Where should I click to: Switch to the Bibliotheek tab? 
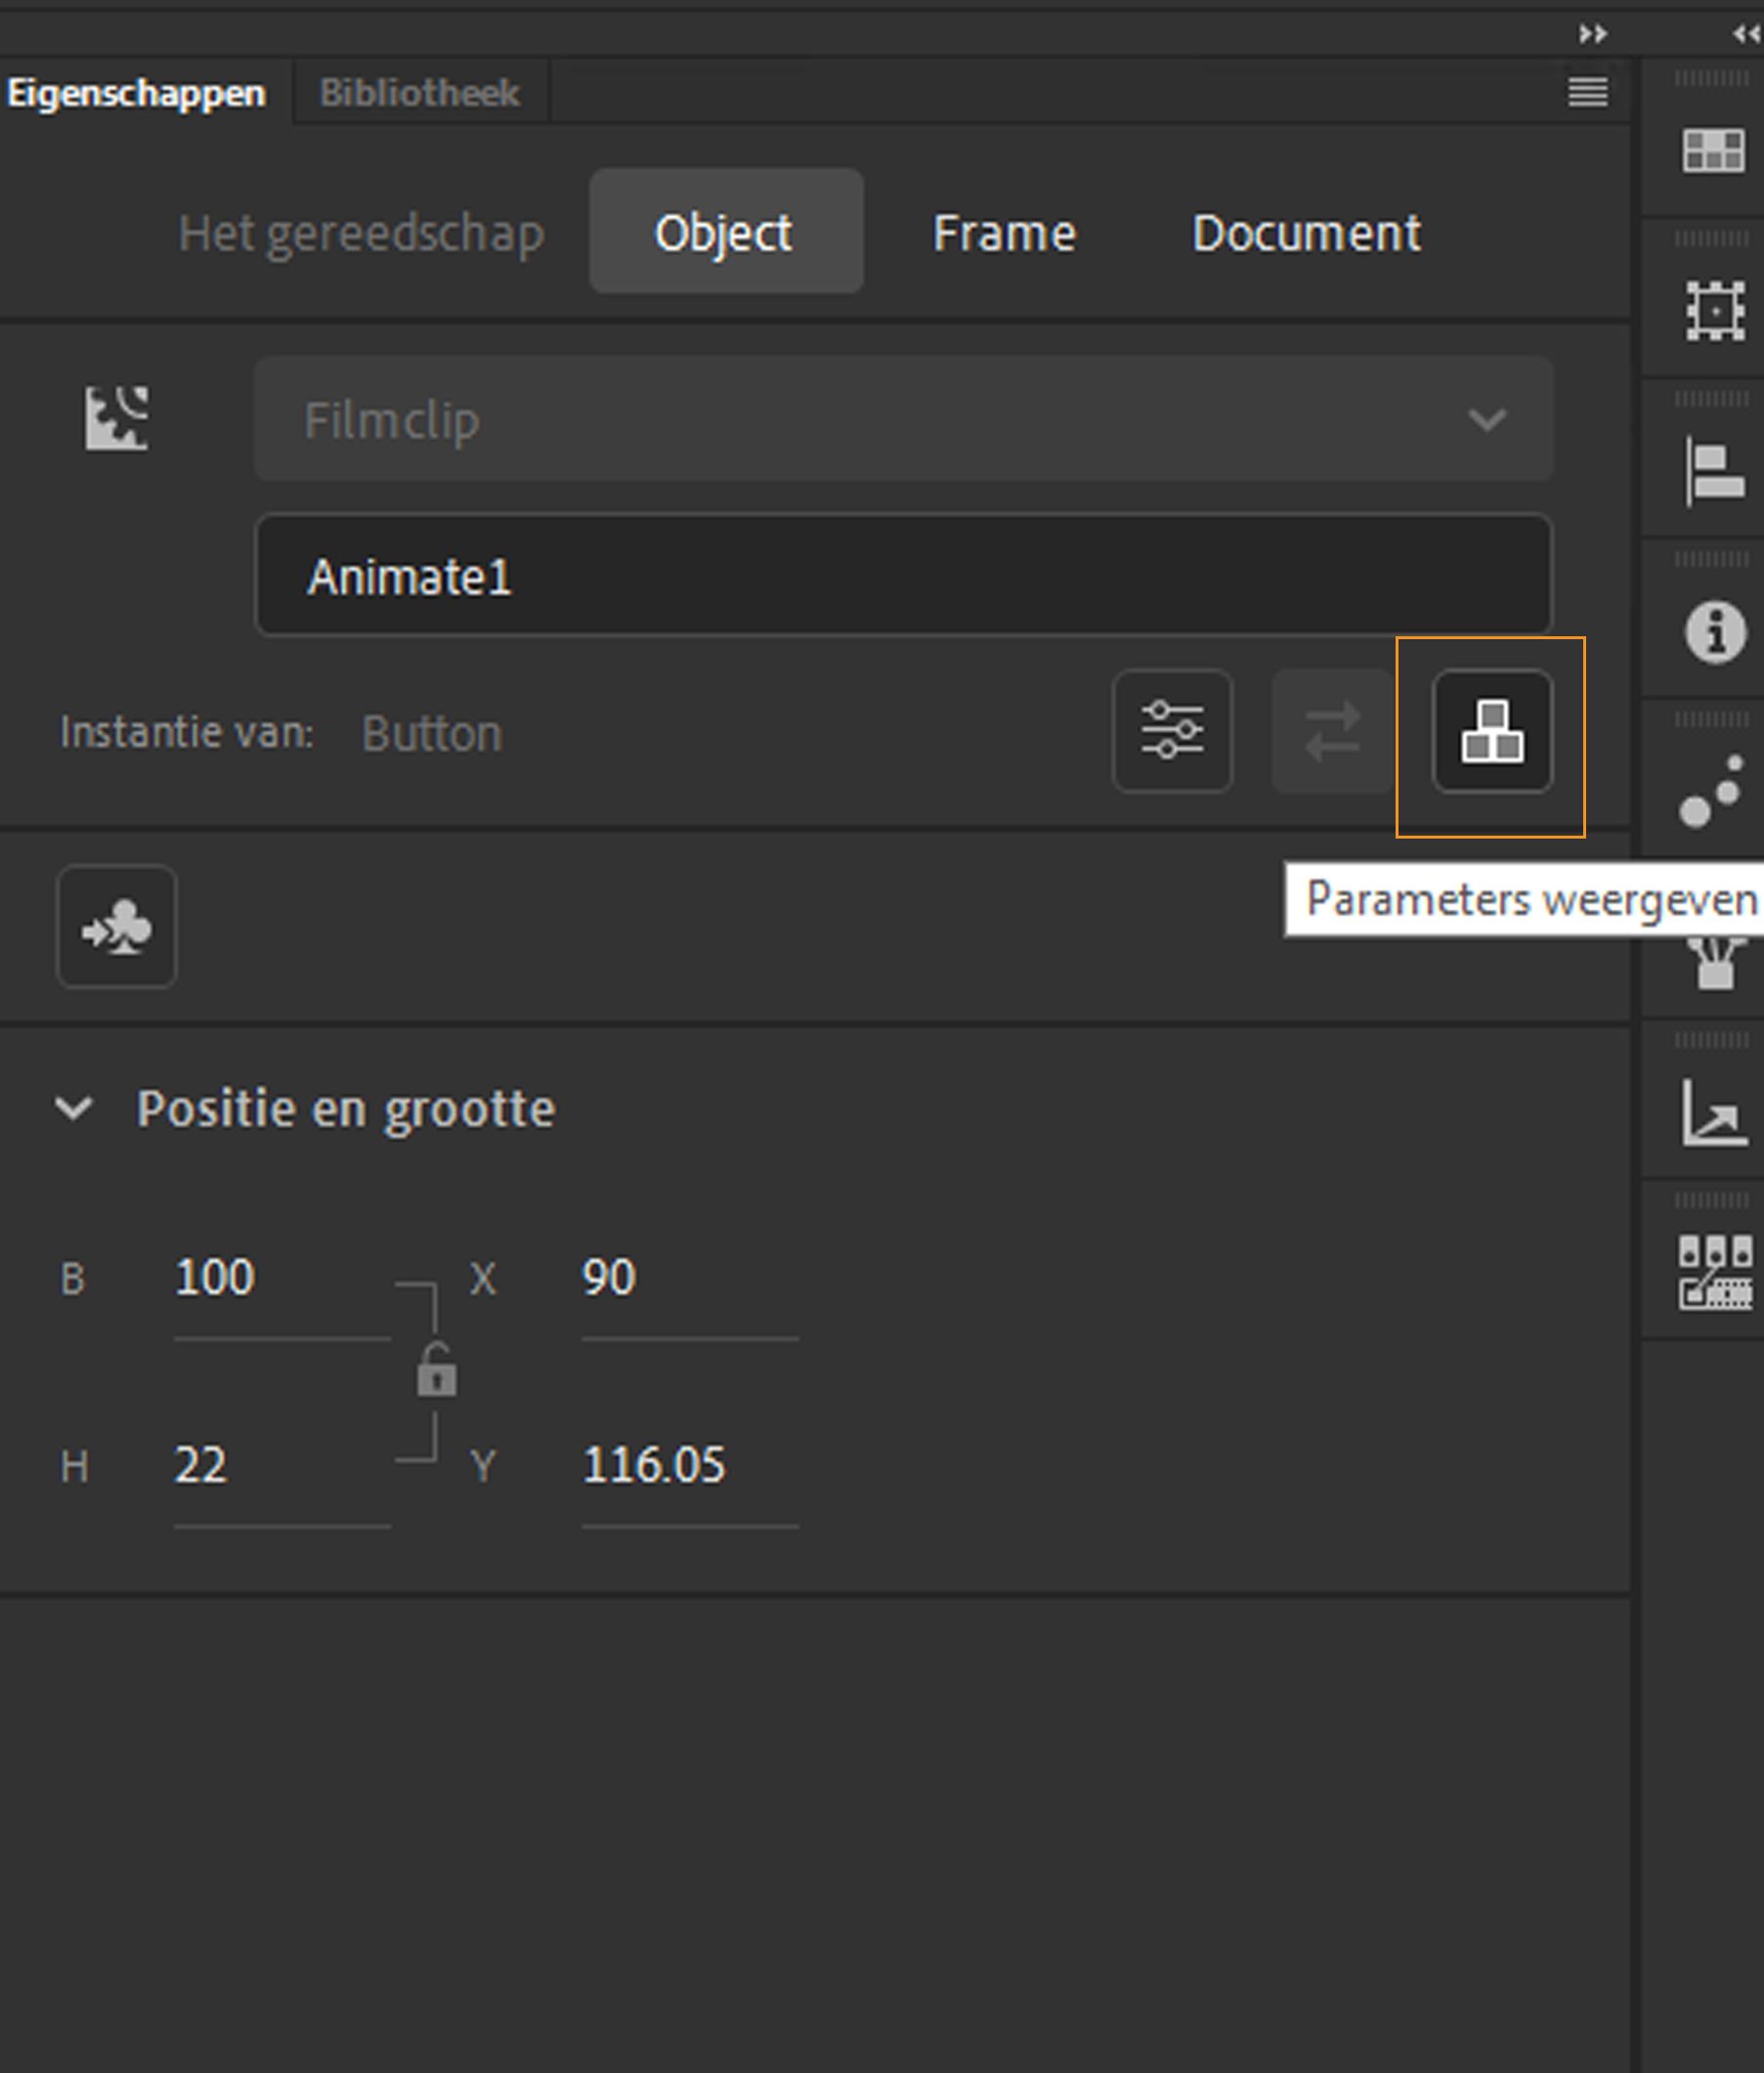point(419,90)
